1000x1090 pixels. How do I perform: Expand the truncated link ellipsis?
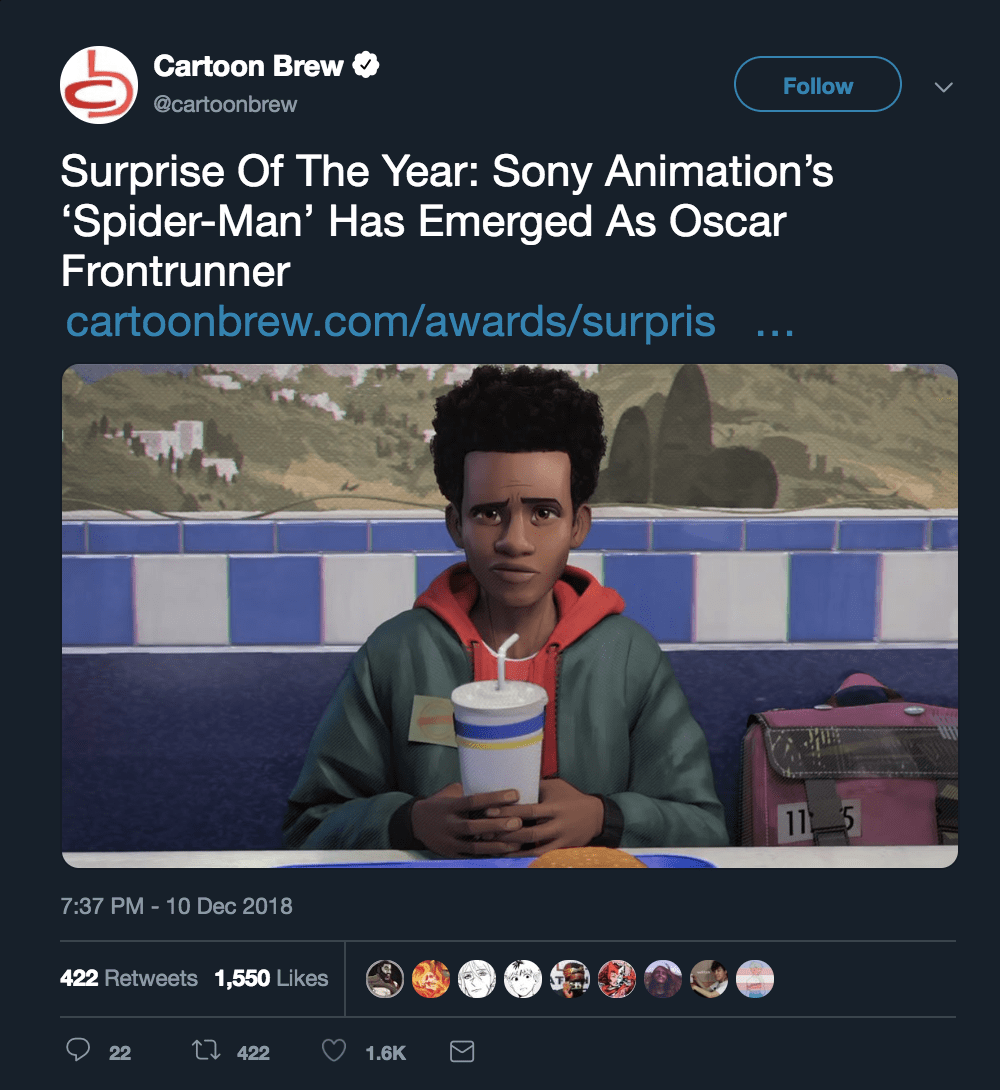coord(769,322)
